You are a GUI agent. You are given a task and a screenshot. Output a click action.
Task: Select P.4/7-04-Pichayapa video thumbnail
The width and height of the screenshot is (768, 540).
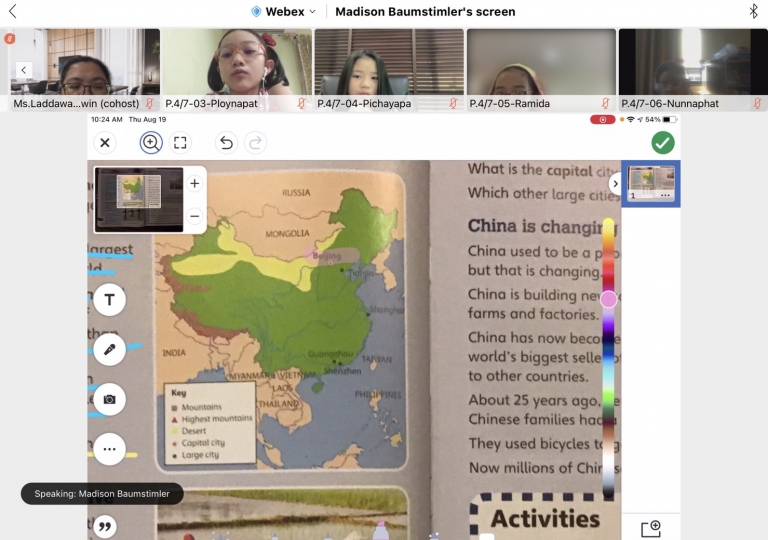coord(389,69)
